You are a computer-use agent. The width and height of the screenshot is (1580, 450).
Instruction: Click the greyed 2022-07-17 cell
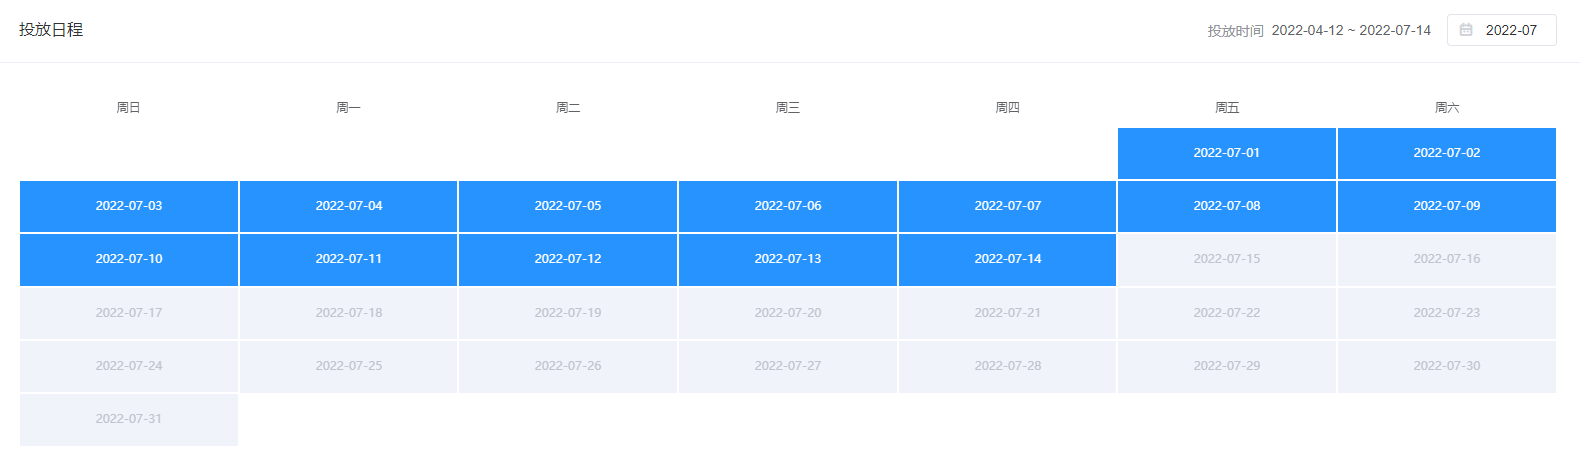[x=129, y=313]
